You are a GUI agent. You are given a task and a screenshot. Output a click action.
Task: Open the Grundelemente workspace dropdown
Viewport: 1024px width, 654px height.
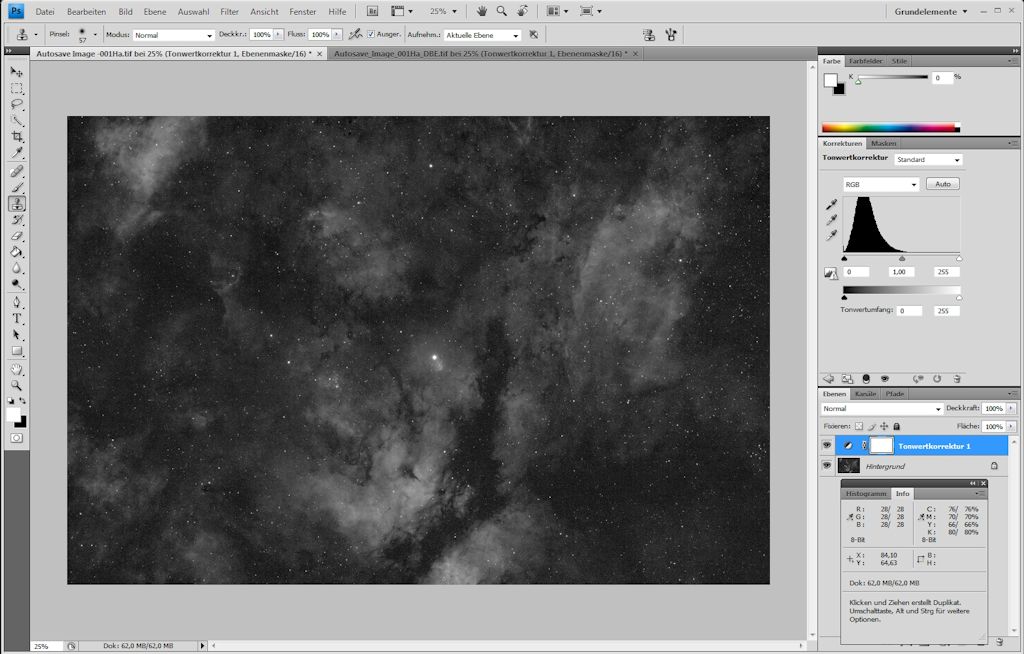pyautogui.click(x=931, y=11)
